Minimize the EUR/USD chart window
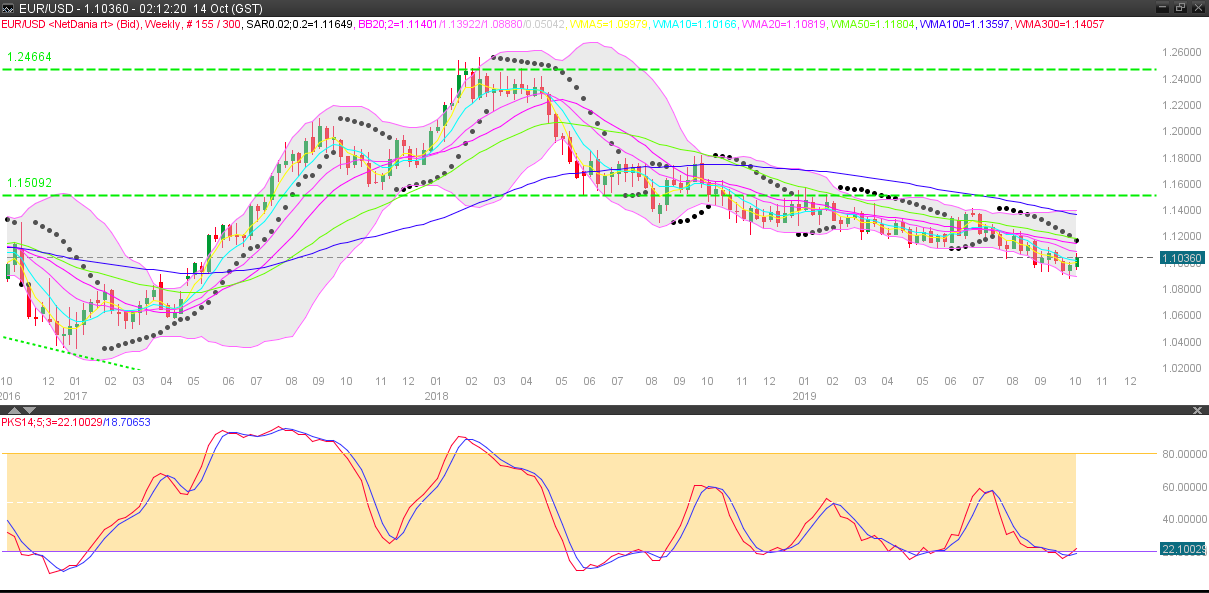The image size is (1209, 593). coord(1161,7)
